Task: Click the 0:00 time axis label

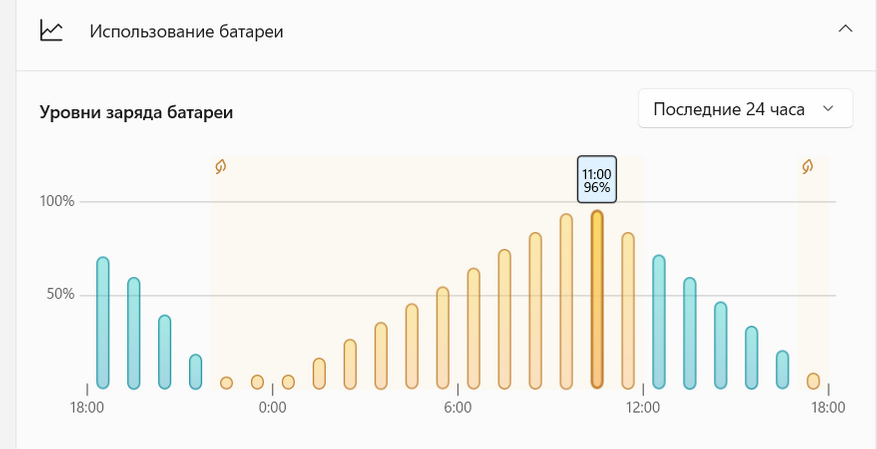Action: (272, 407)
